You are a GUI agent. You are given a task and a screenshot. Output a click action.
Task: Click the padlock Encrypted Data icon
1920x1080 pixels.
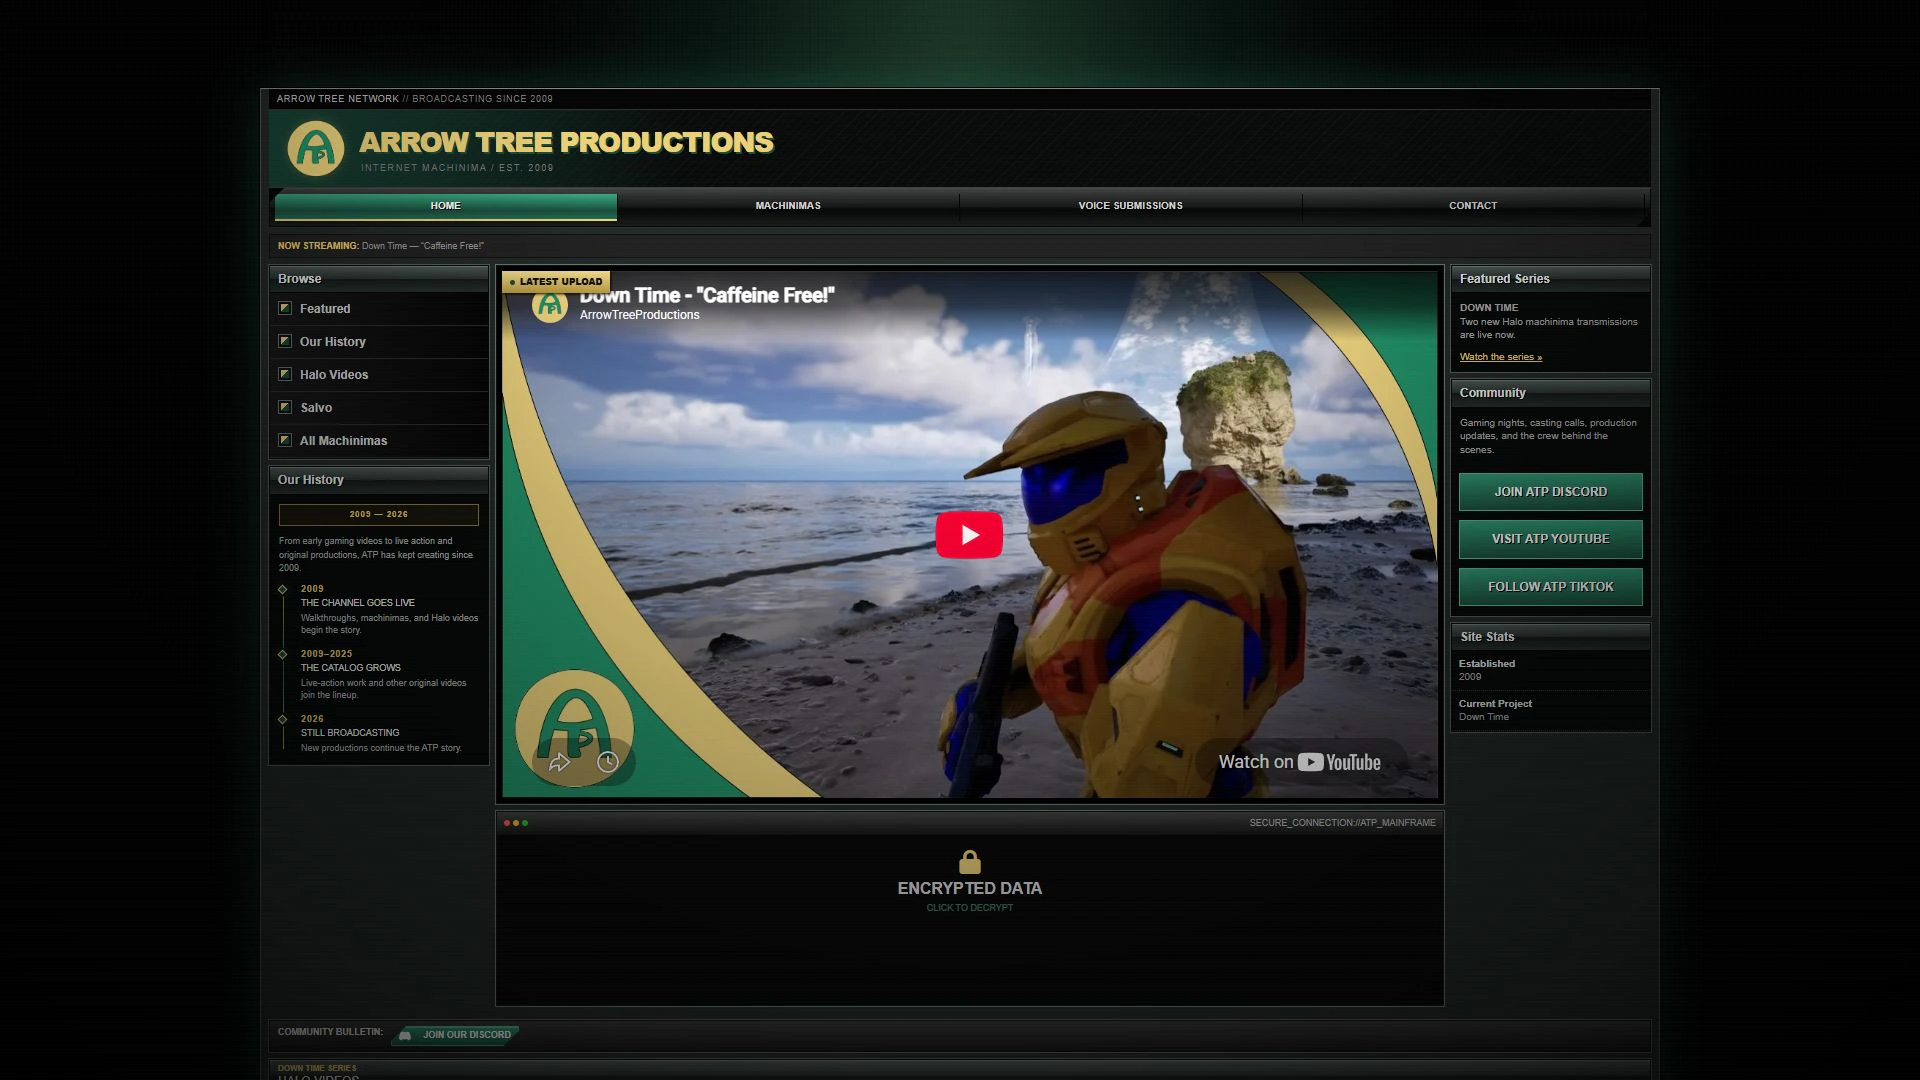(x=969, y=861)
